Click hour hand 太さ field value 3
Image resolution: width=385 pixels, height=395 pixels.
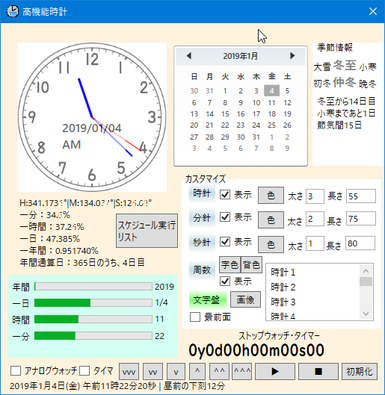tap(315, 196)
